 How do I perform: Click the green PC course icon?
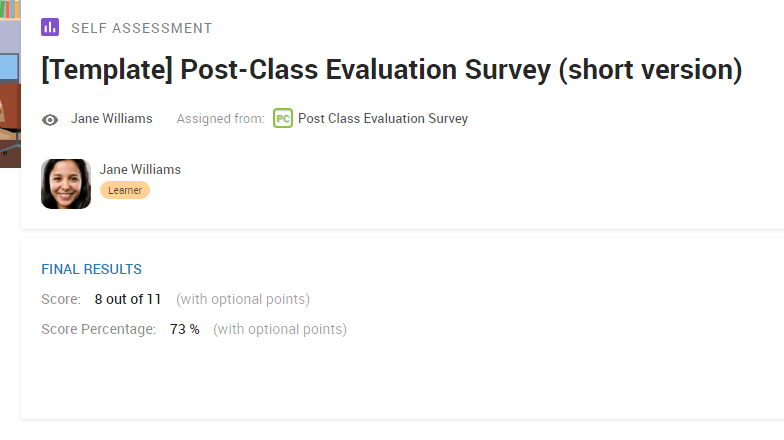tap(283, 118)
